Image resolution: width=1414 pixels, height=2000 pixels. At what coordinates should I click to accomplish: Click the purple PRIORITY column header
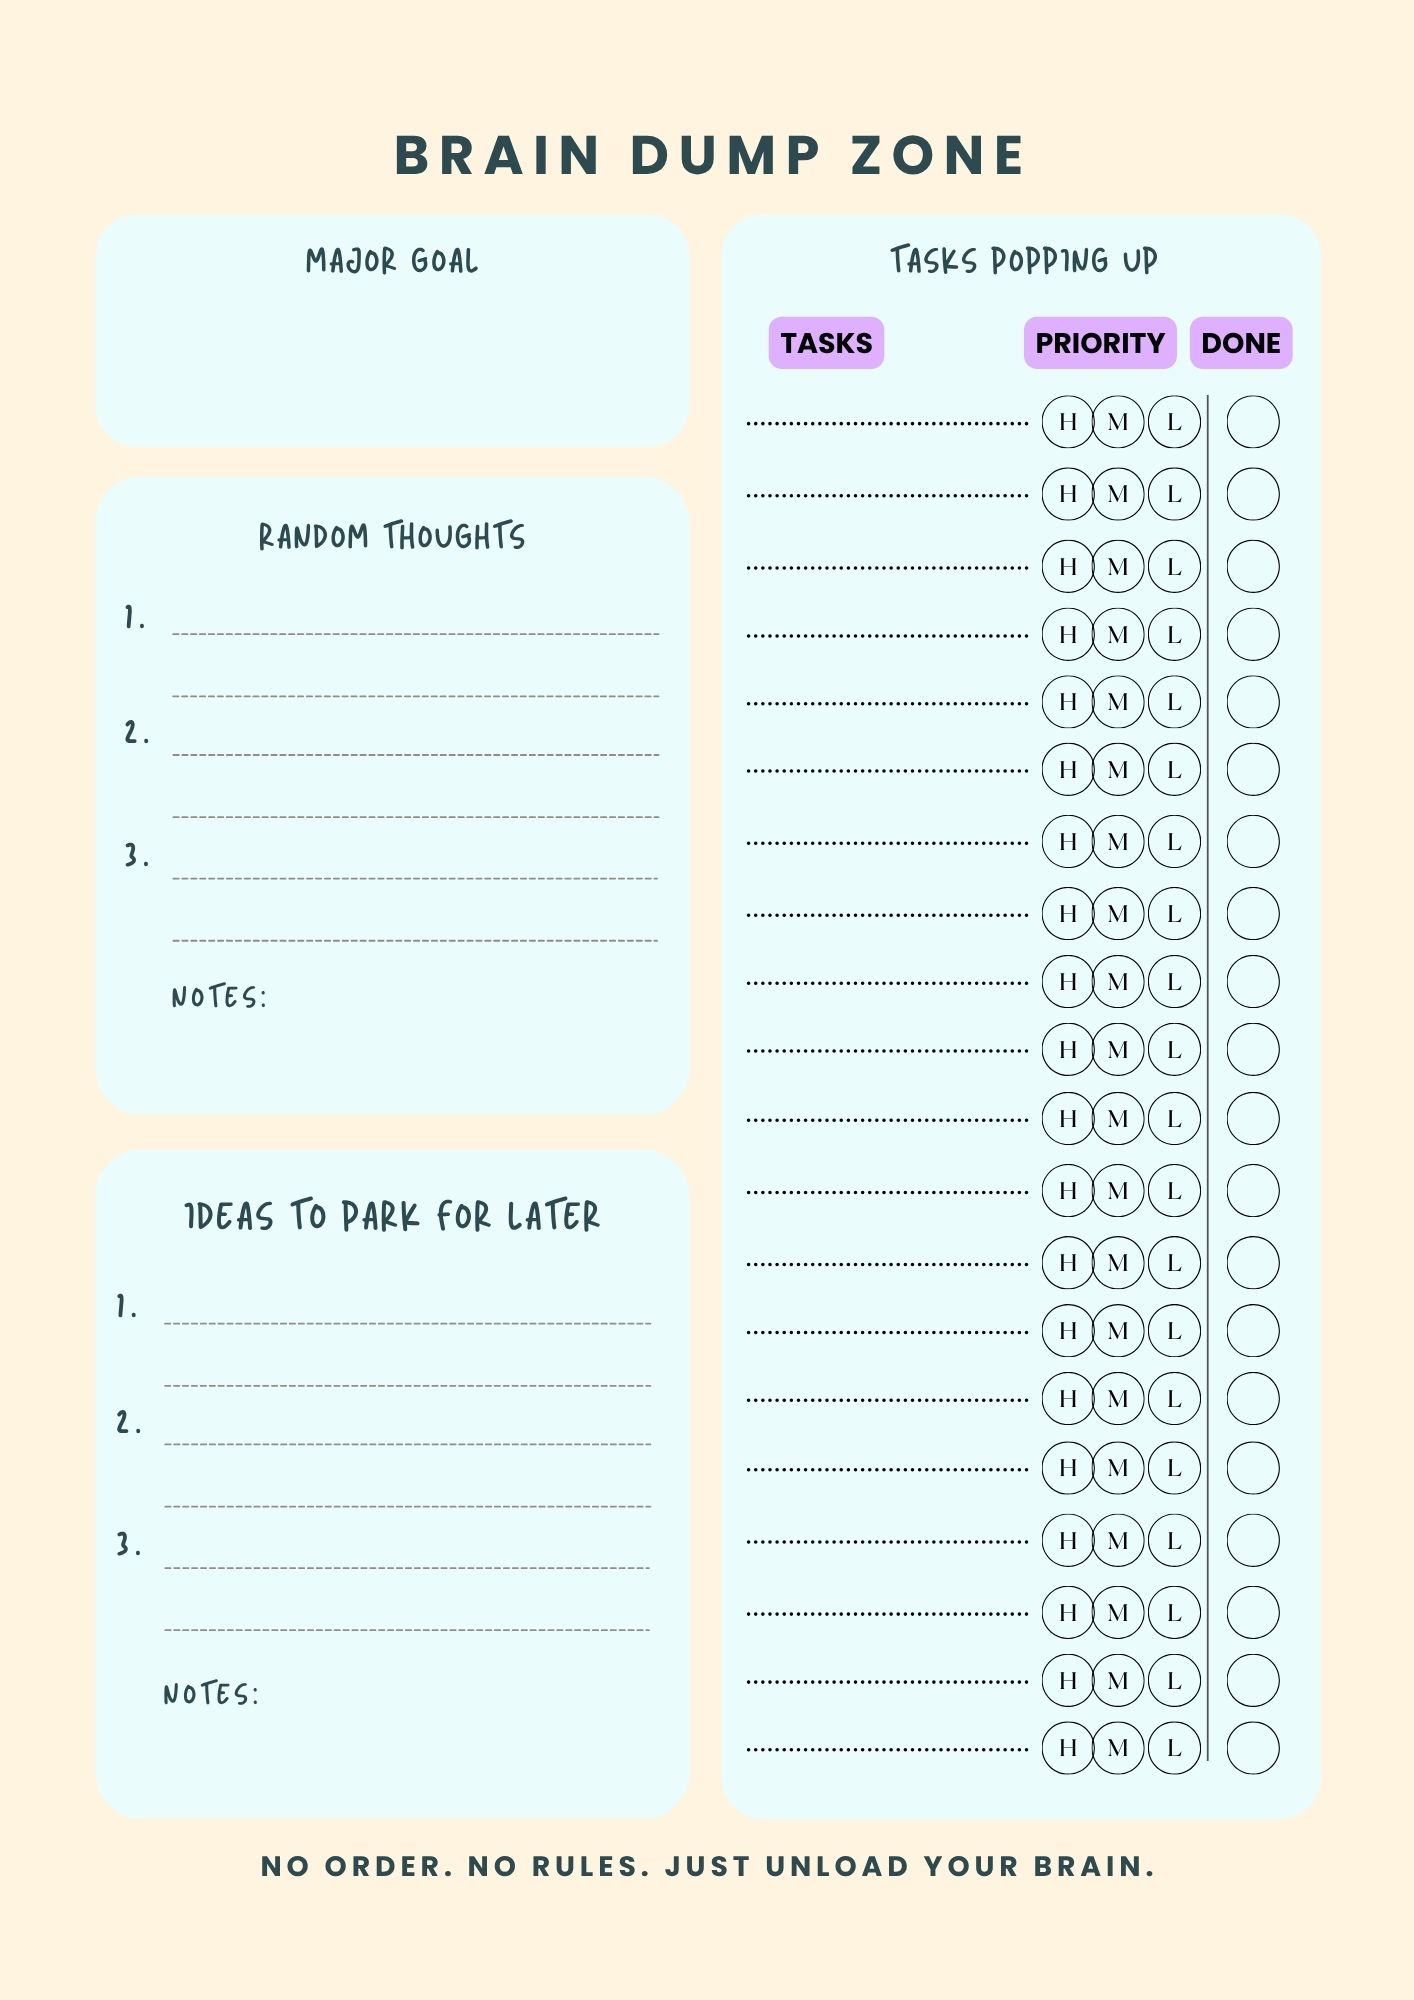click(1099, 343)
